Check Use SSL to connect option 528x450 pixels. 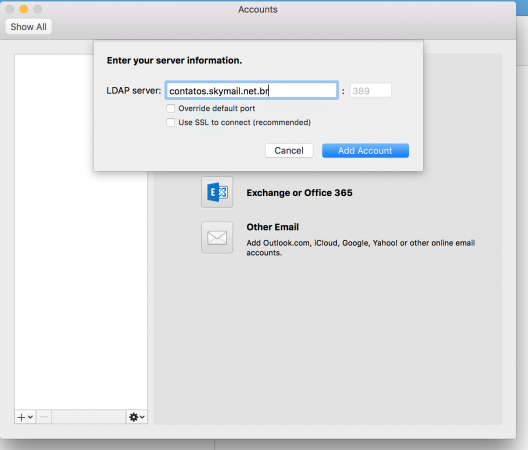pyautogui.click(x=171, y=122)
